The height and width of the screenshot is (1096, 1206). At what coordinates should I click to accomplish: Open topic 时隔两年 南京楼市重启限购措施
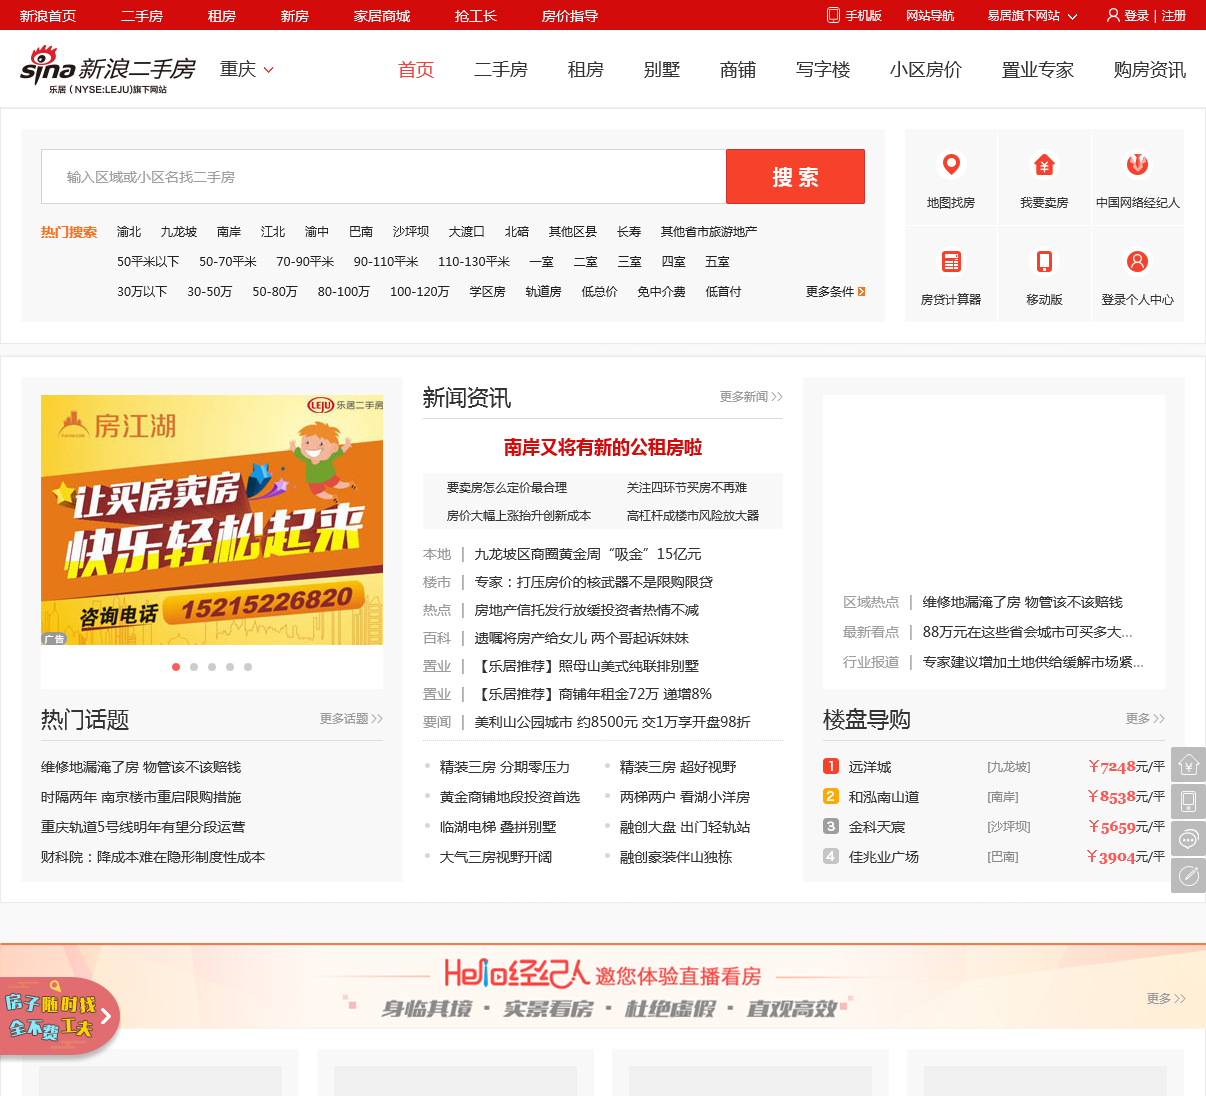coord(141,797)
